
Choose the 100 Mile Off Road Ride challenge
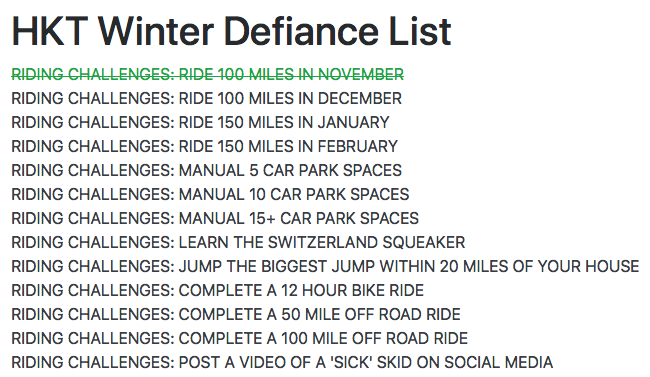click(x=240, y=339)
